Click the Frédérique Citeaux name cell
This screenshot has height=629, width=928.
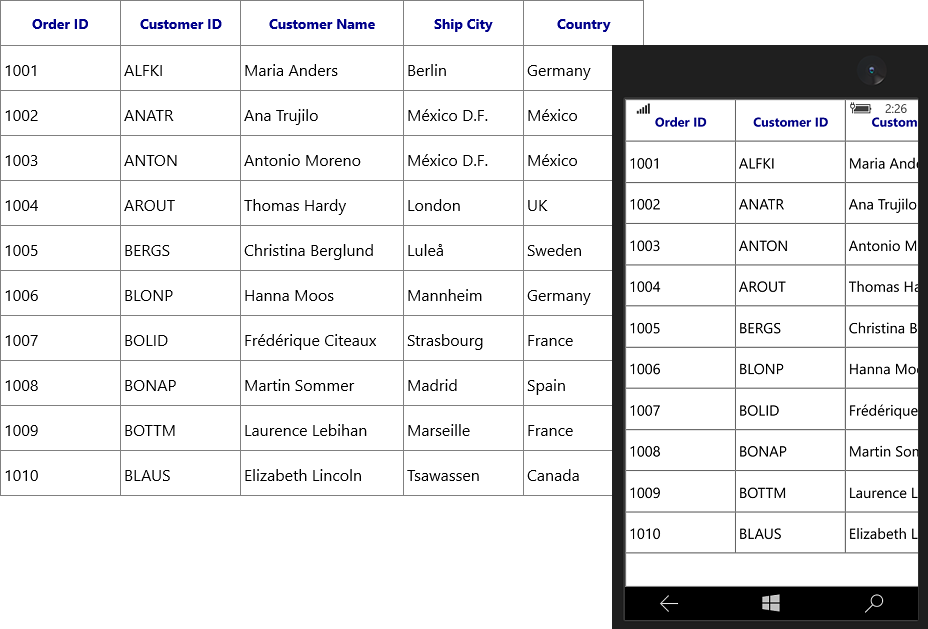[x=322, y=338]
